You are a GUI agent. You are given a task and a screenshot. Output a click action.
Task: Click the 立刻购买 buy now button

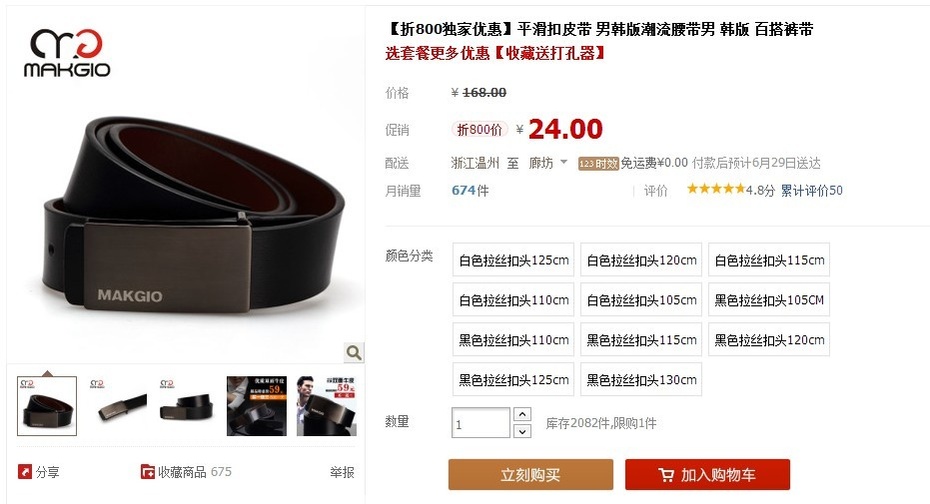[x=531, y=474]
